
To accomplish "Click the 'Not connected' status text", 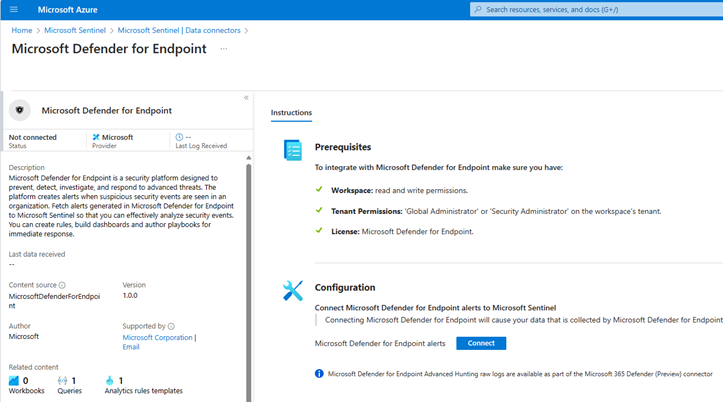I will pos(32,137).
